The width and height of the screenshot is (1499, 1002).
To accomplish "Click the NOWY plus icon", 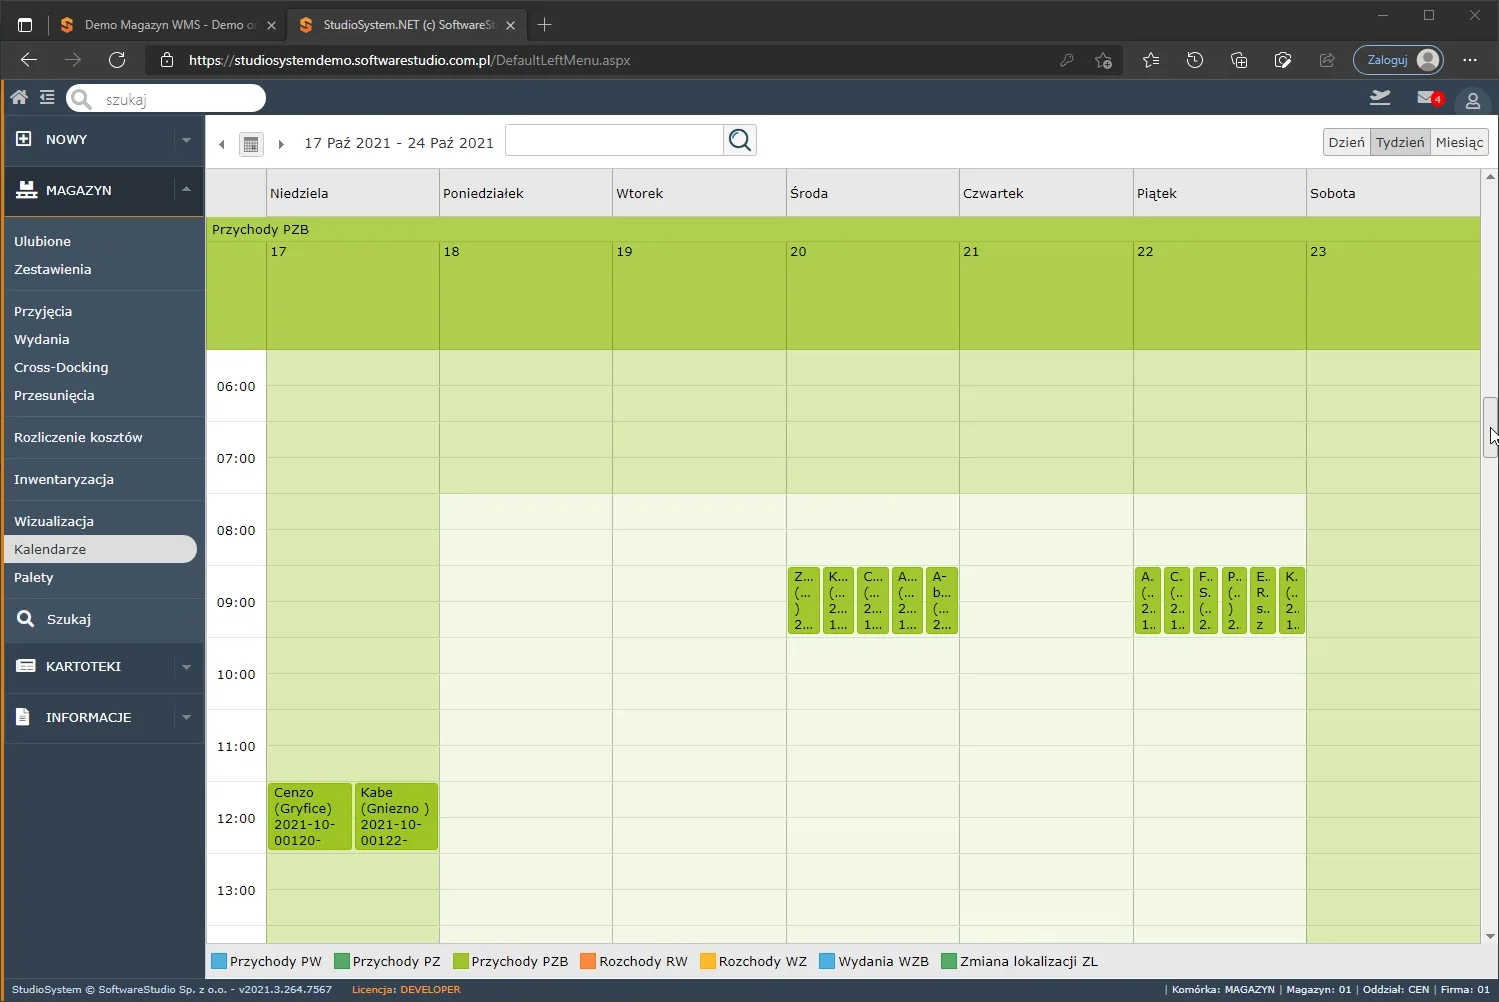I will point(24,139).
